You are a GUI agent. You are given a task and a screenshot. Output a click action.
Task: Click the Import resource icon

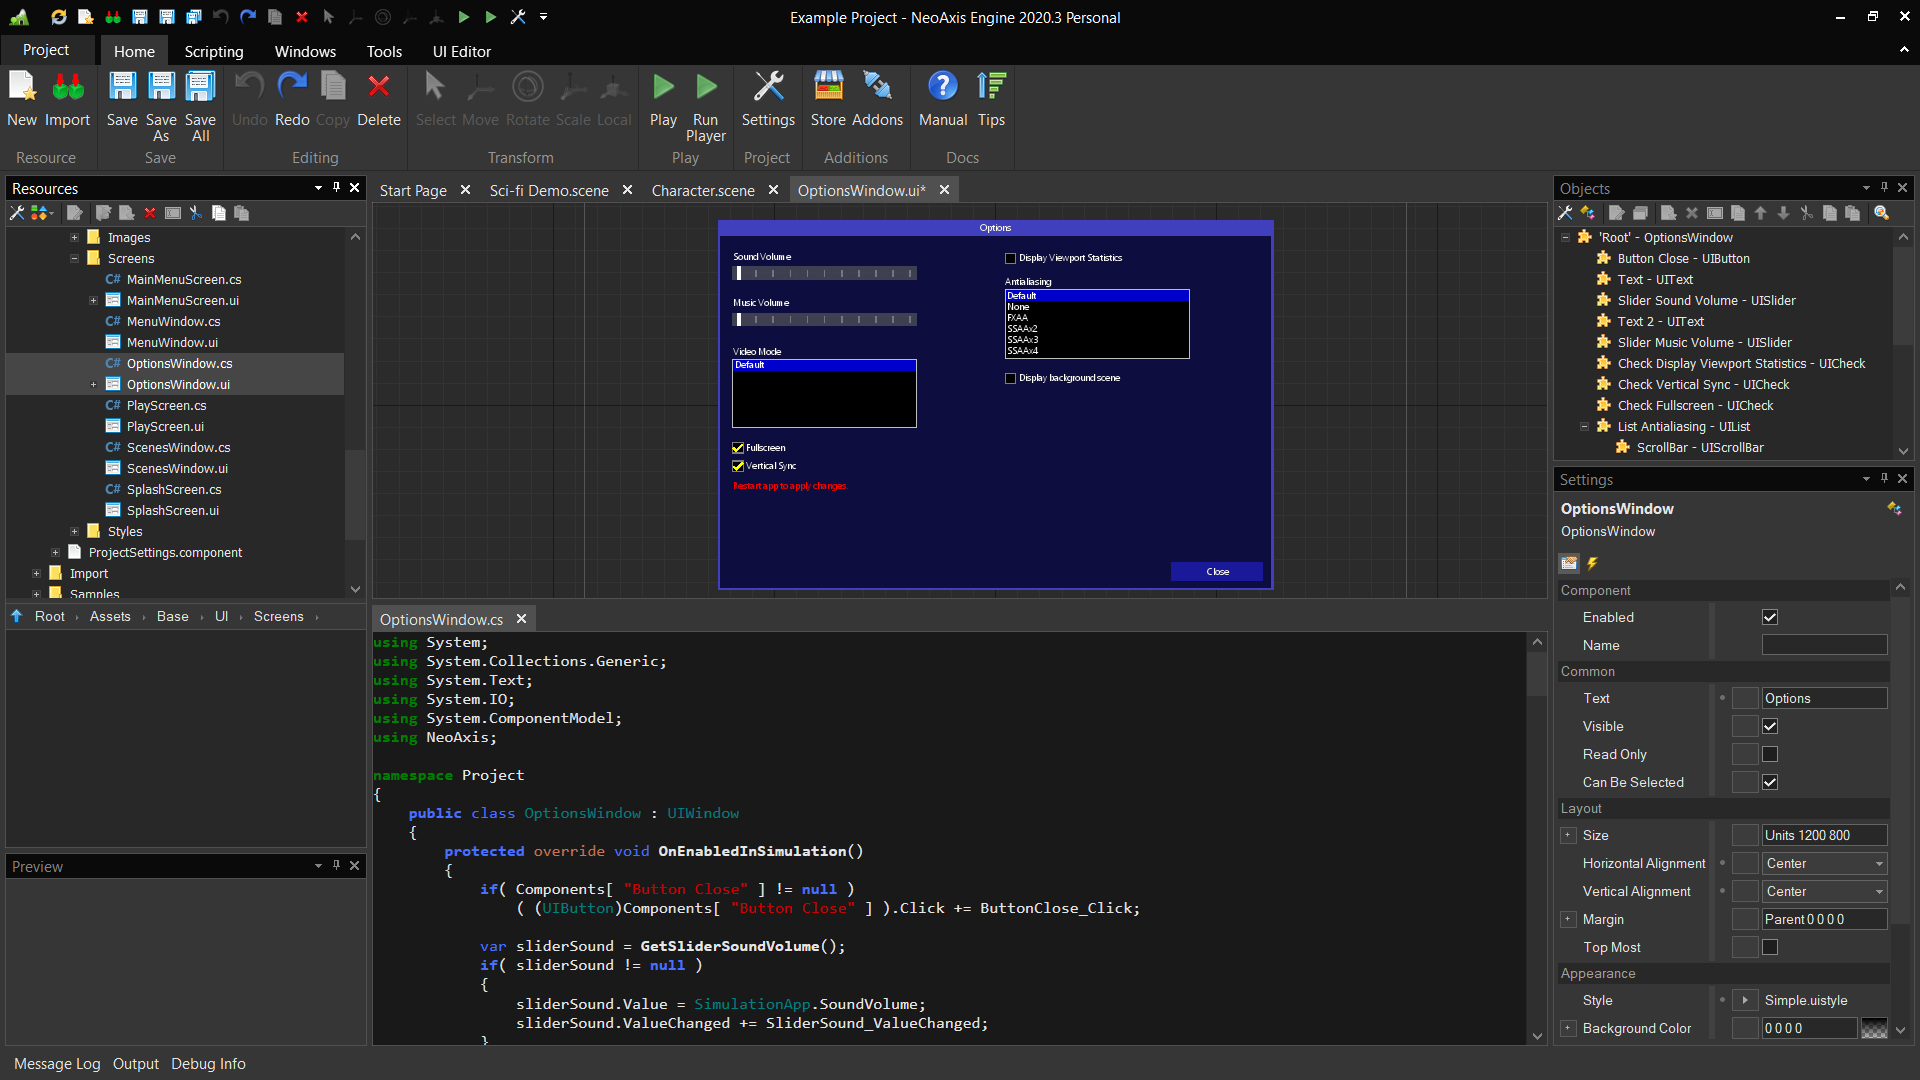pyautogui.click(x=68, y=89)
